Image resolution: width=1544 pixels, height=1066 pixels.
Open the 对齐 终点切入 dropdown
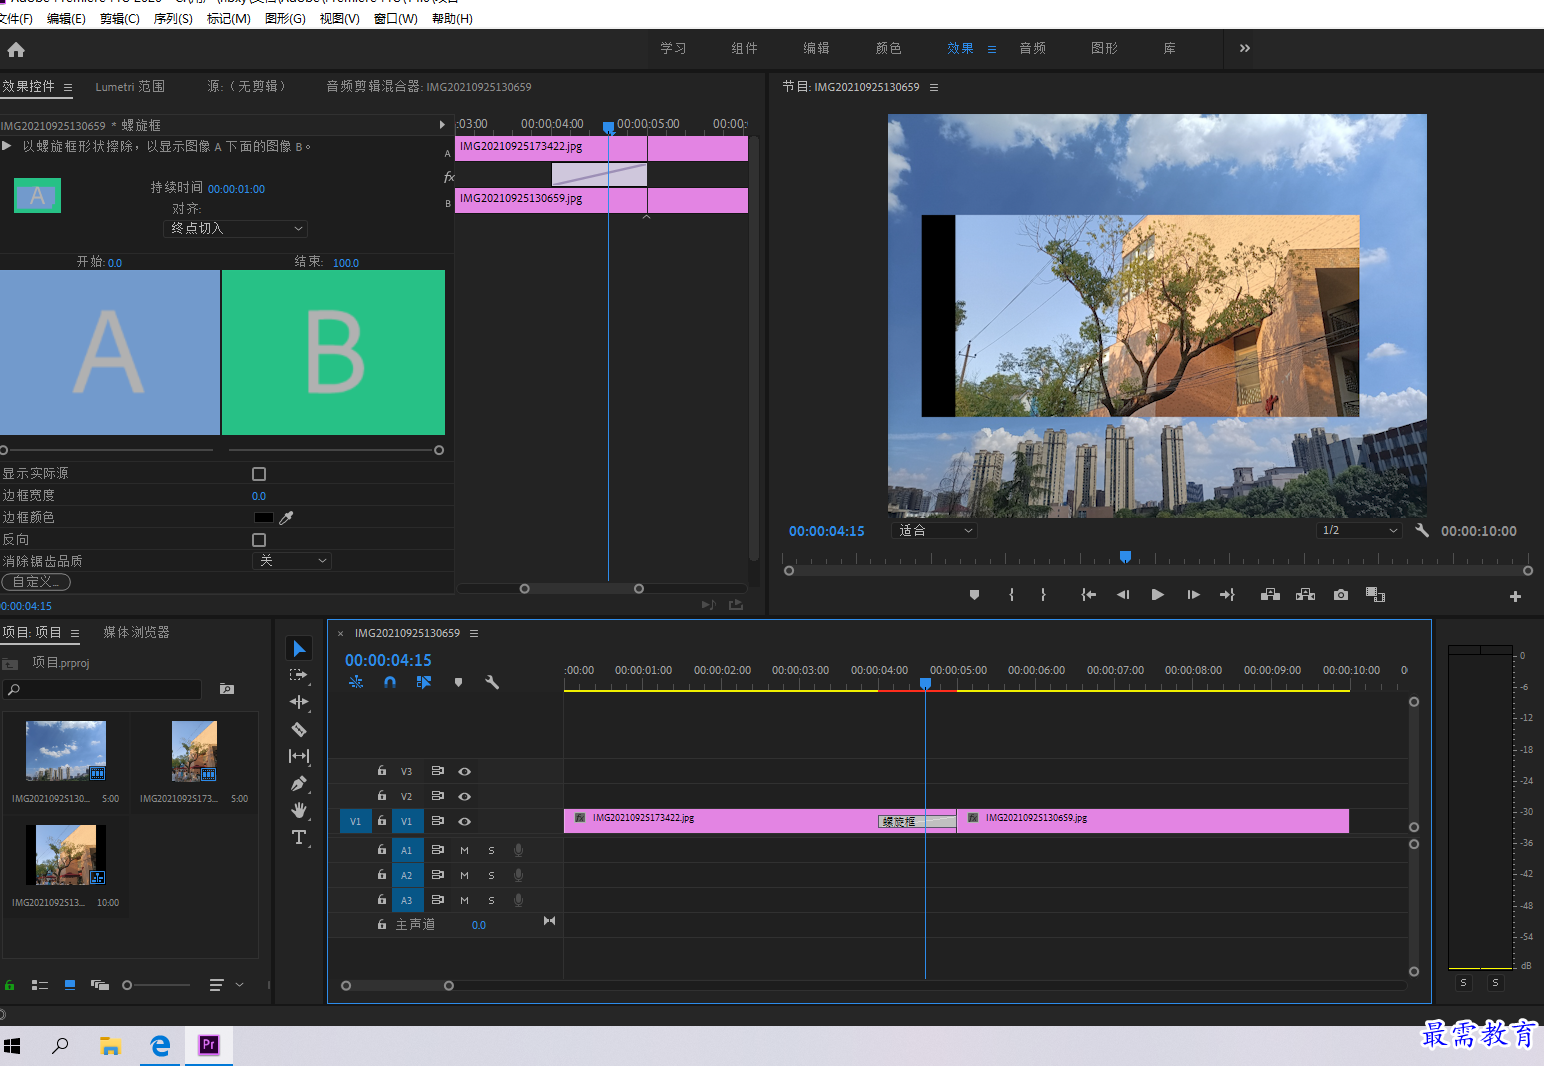point(235,229)
